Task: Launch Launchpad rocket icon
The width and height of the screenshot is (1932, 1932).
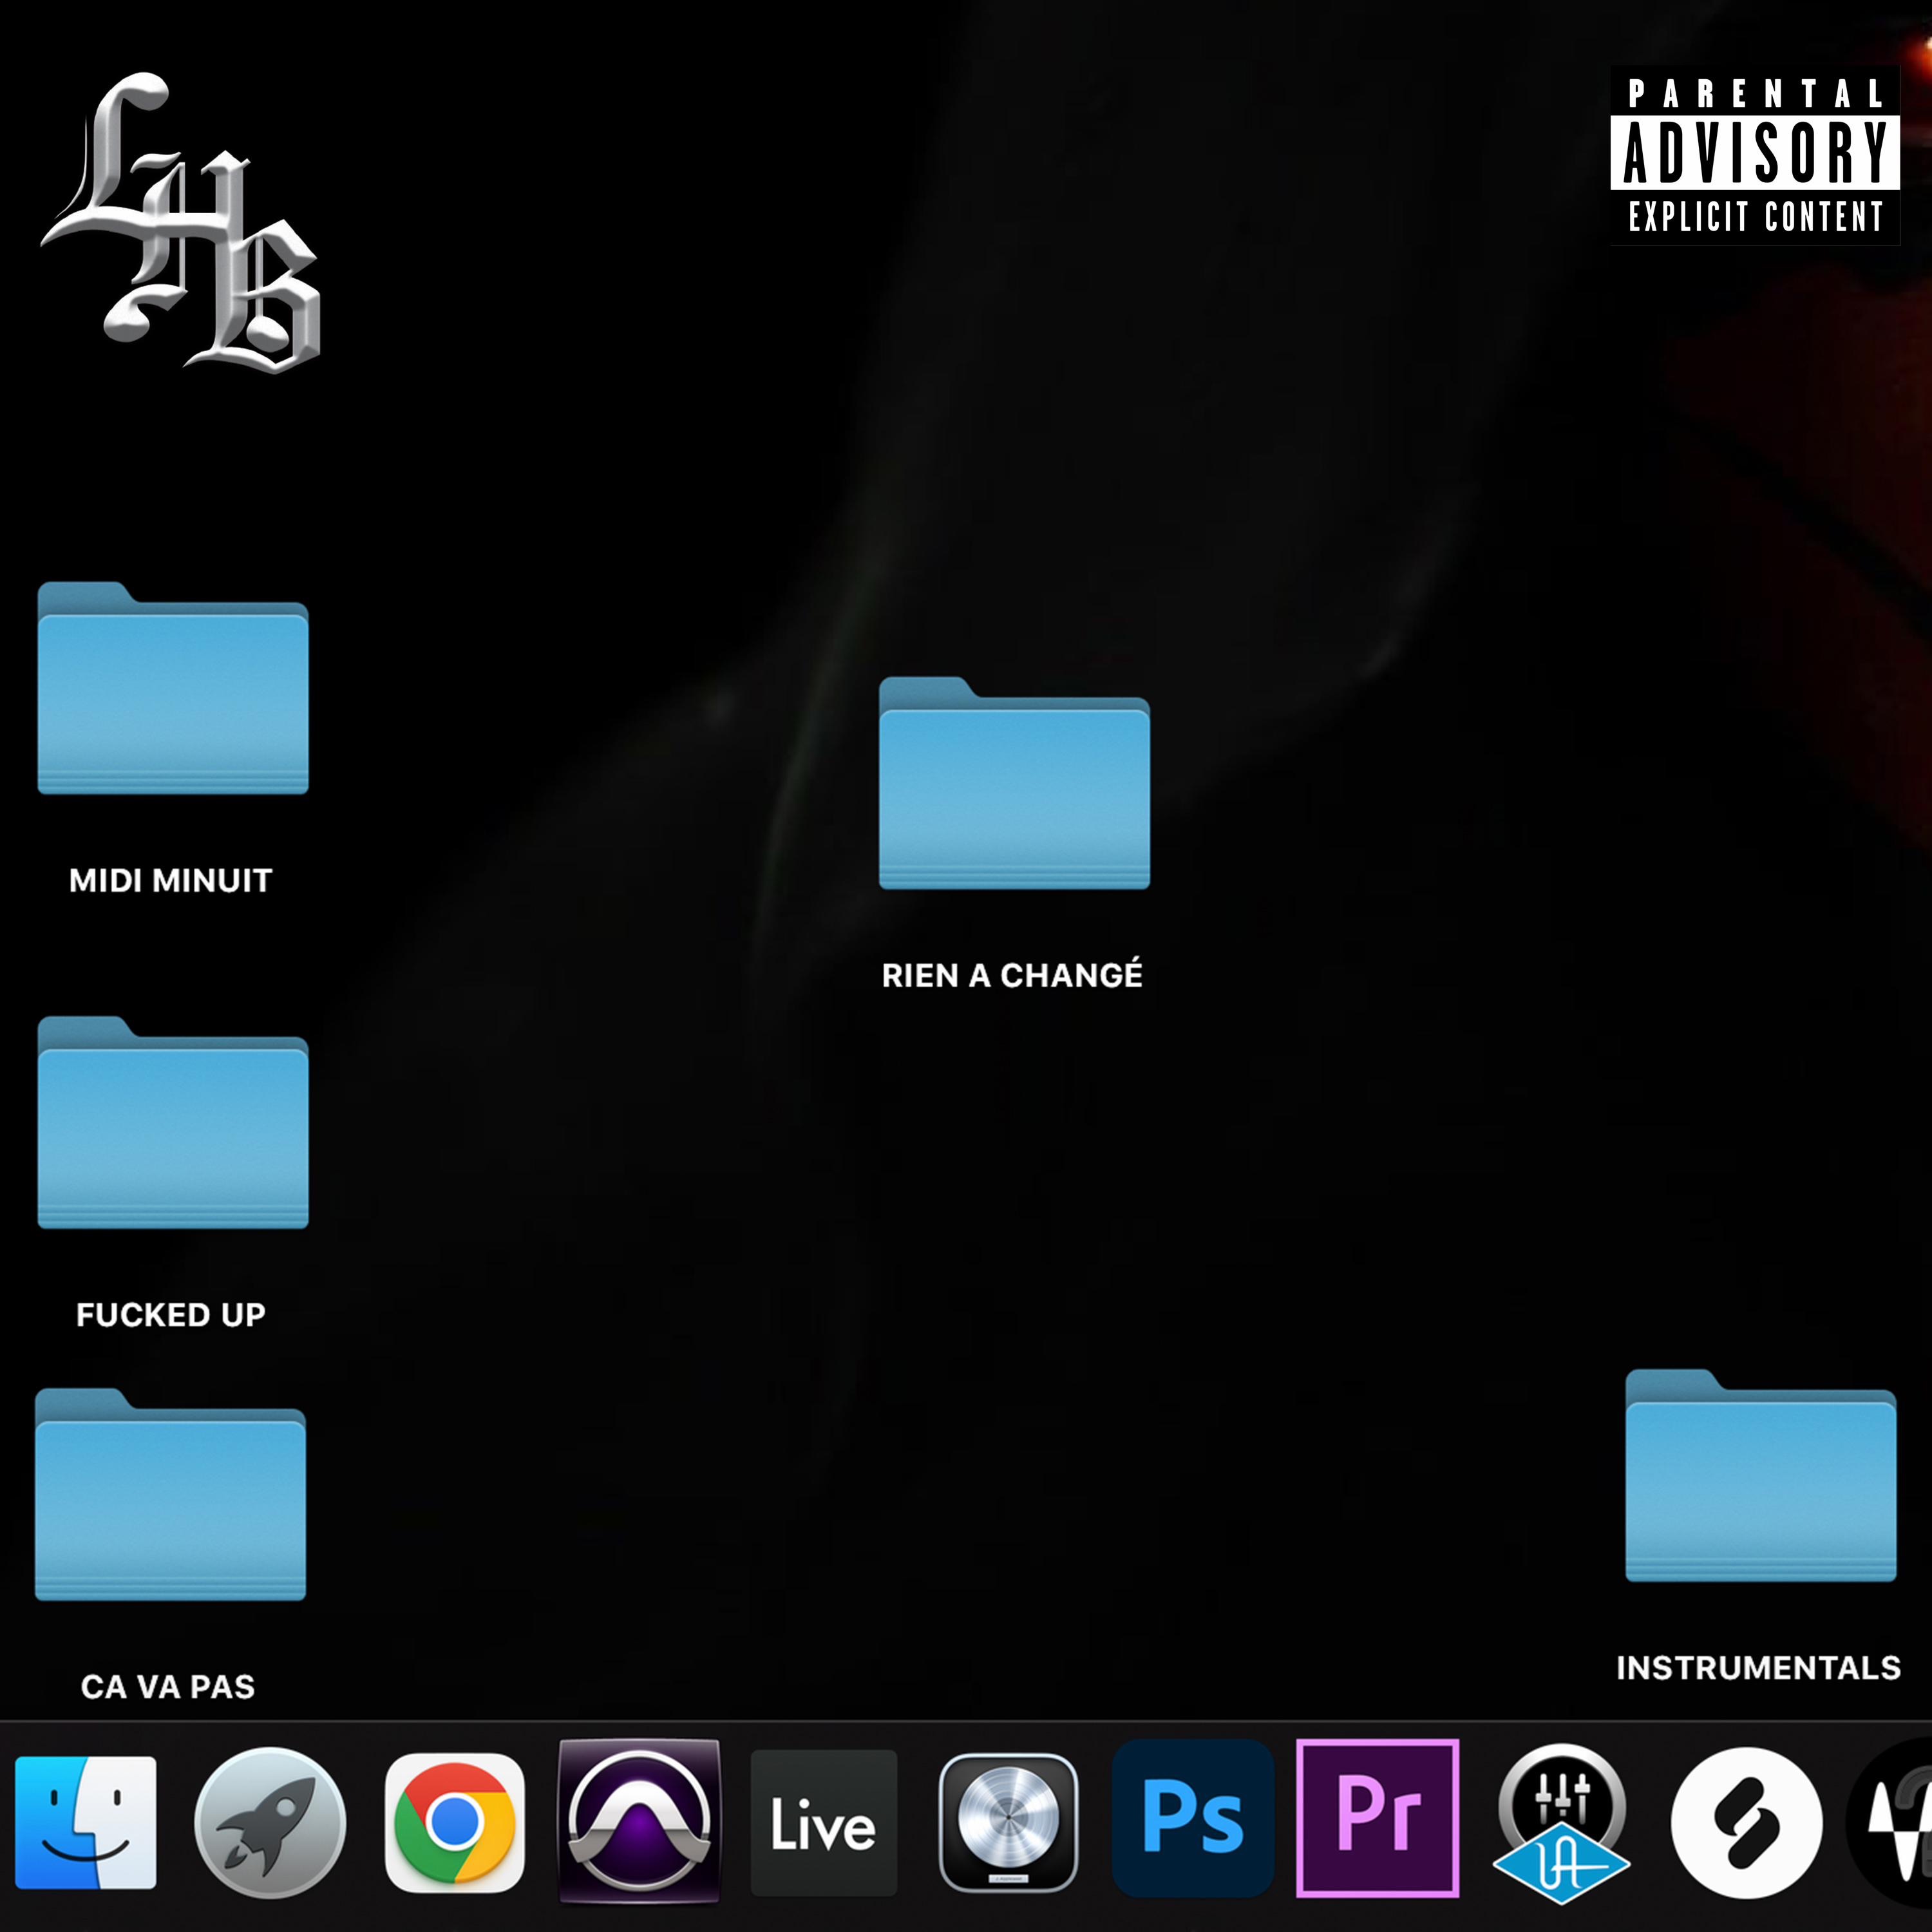Action: [x=270, y=1822]
